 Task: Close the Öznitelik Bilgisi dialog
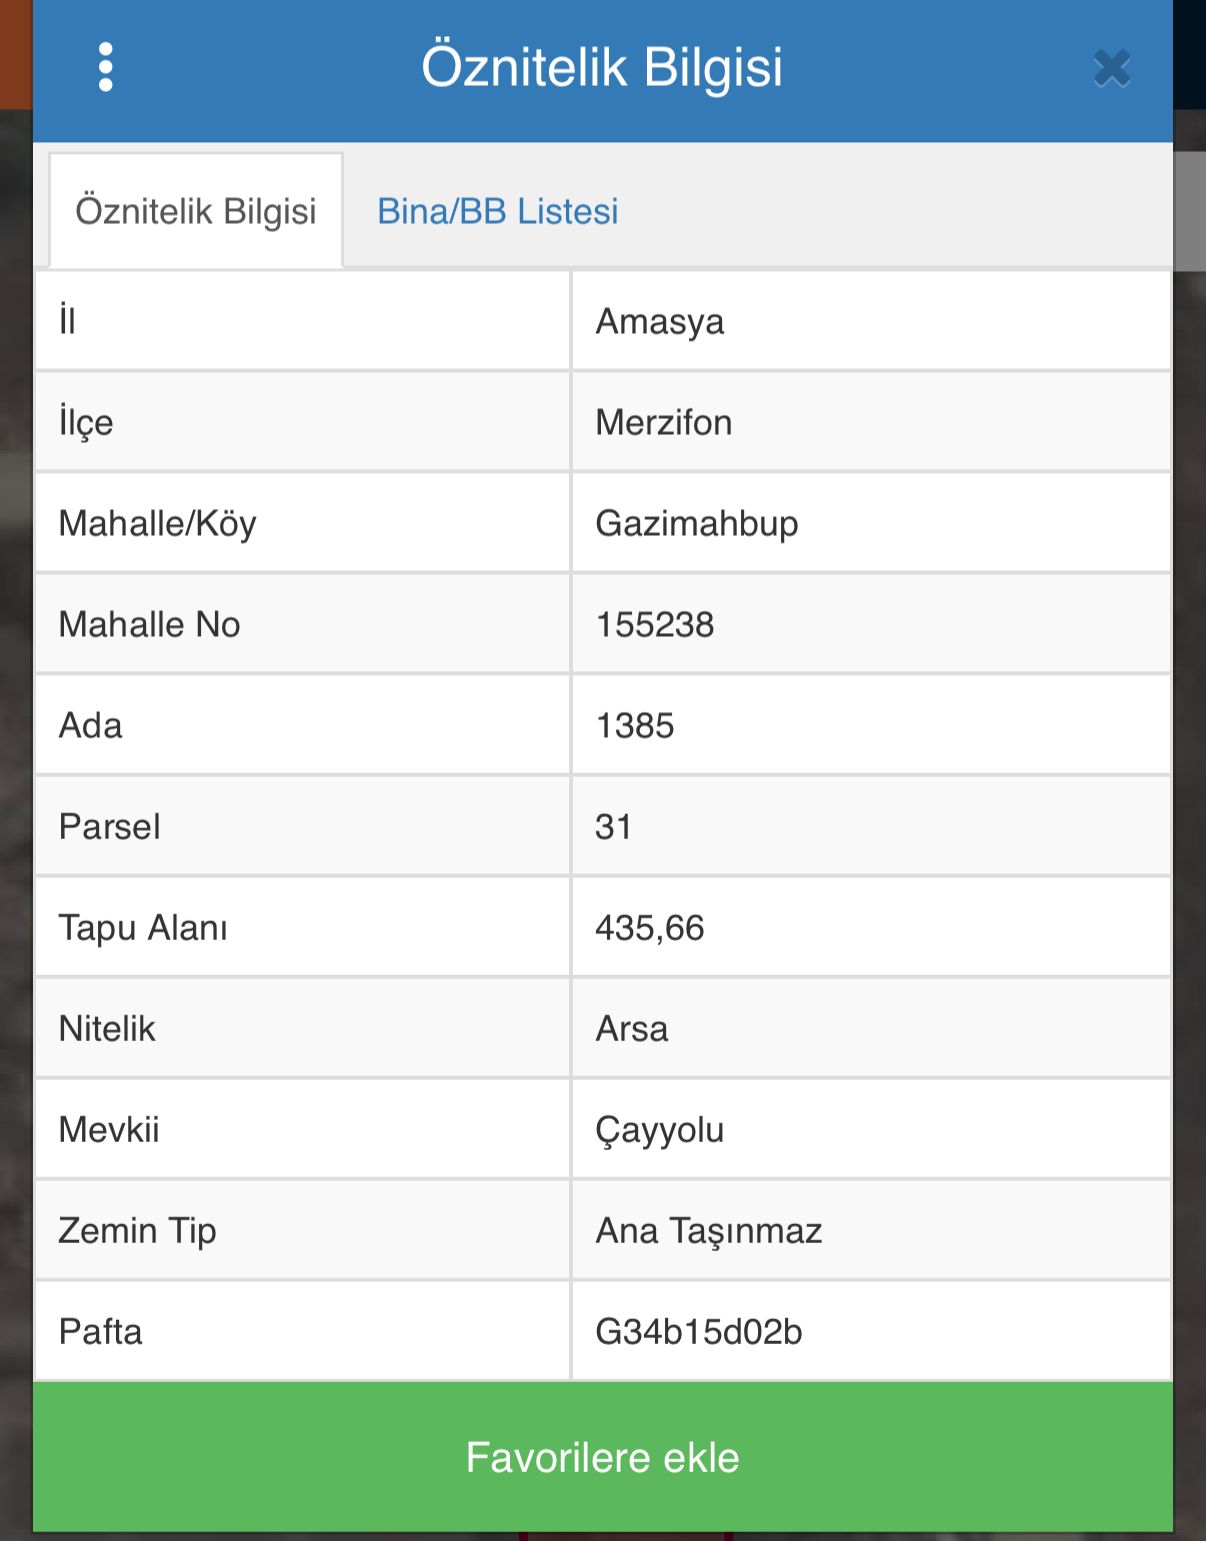click(1111, 69)
